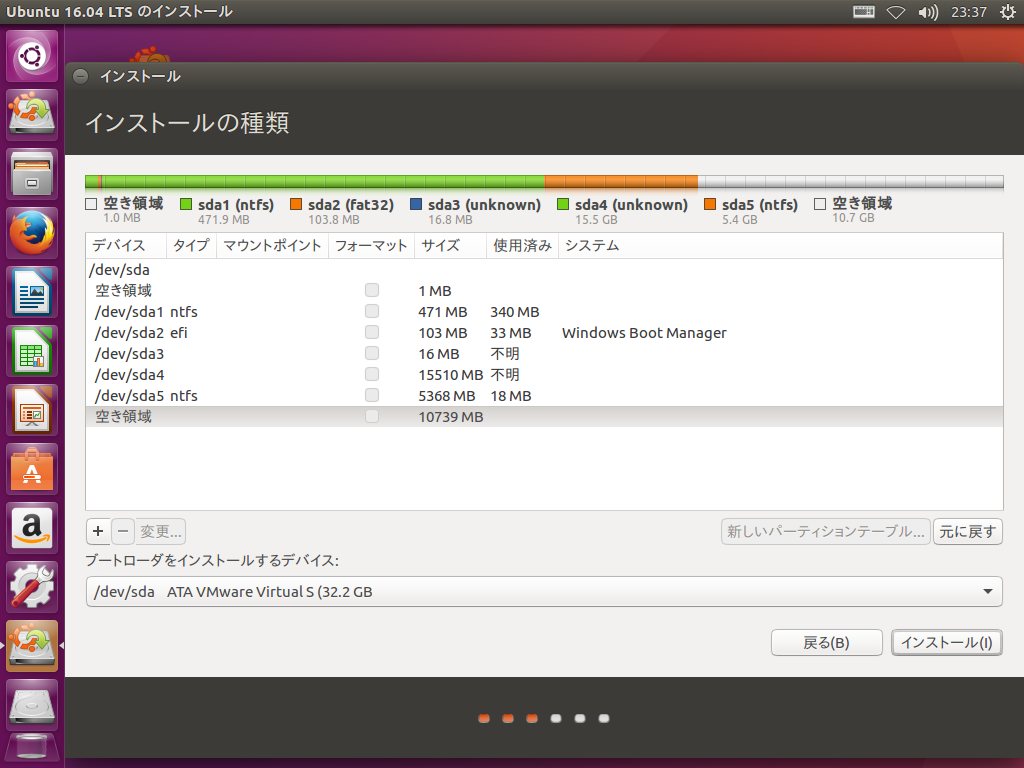Click the sda1 (ntfs) green legend swatch
Viewport: 1024px width, 768px height.
pos(186,204)
